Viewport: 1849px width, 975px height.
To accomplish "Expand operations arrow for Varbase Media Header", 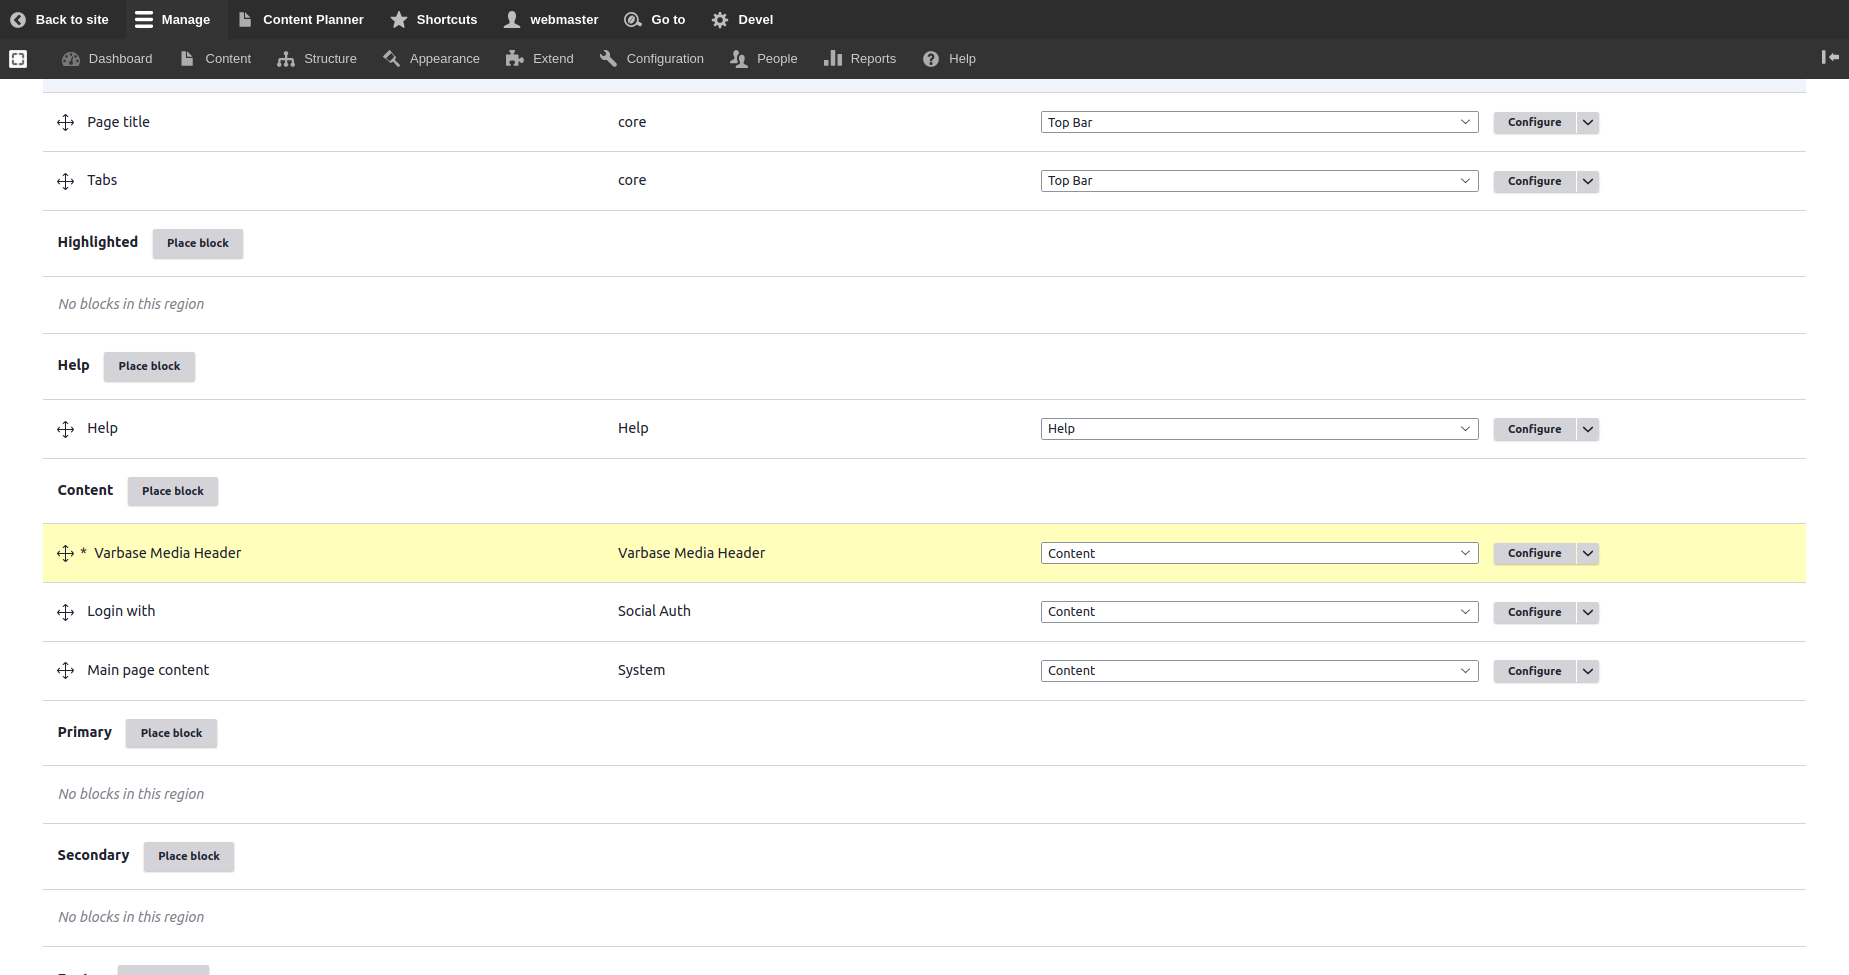I will point(1588,553).
